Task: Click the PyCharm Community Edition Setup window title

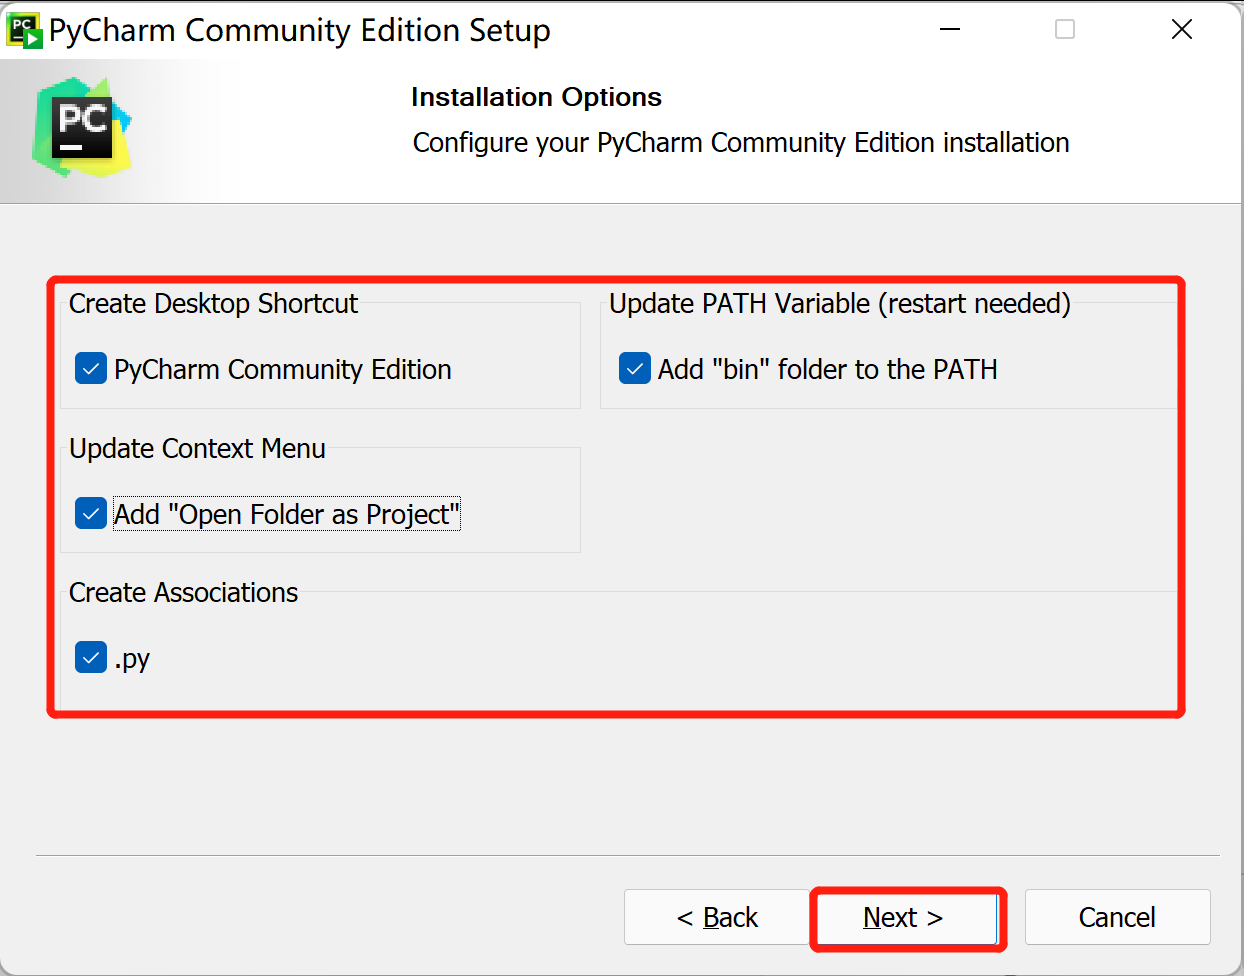Action: pos(299,30)
